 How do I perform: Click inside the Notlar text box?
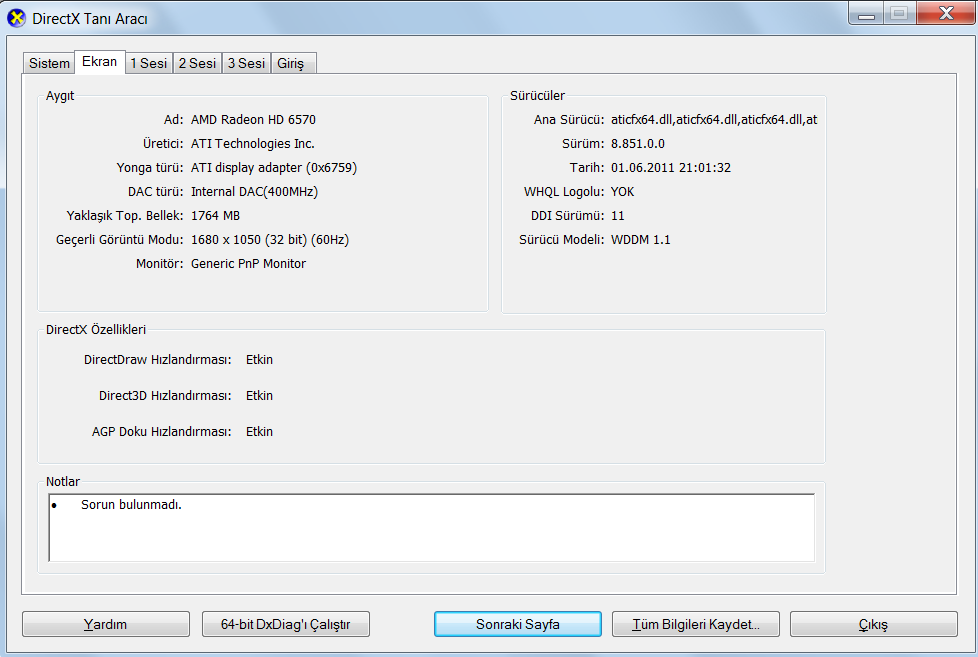point(432,528)
